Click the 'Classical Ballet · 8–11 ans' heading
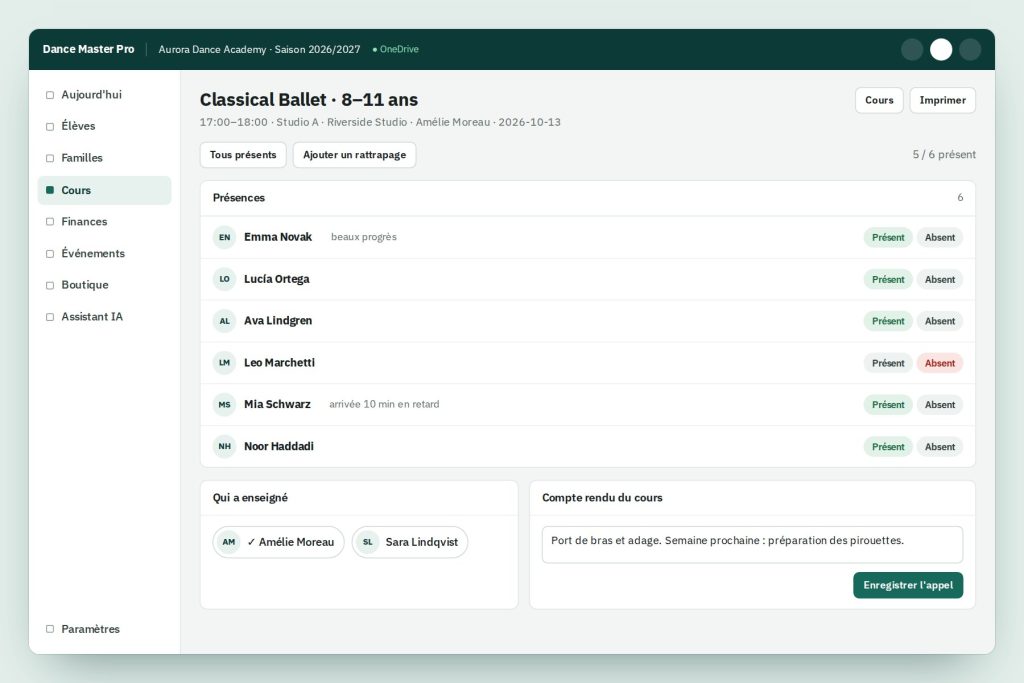 click(x=309, y=100)
